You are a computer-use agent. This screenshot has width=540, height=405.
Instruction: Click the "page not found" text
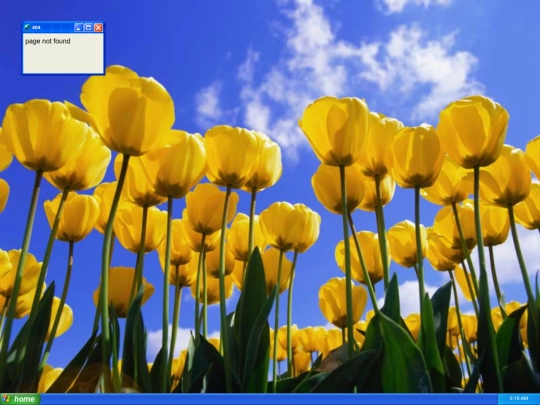[48, 41]
